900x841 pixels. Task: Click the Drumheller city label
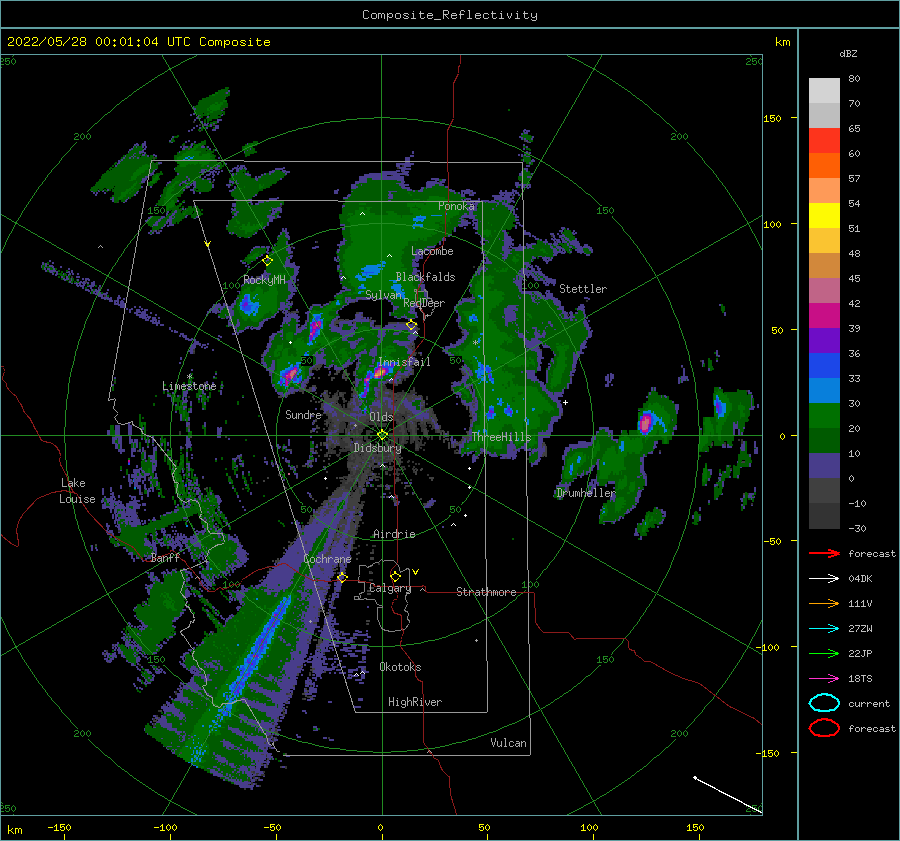coord(585,493)
